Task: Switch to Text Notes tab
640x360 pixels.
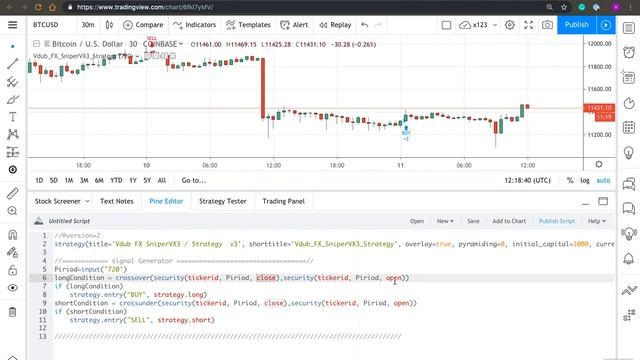Action: point(117,201)
